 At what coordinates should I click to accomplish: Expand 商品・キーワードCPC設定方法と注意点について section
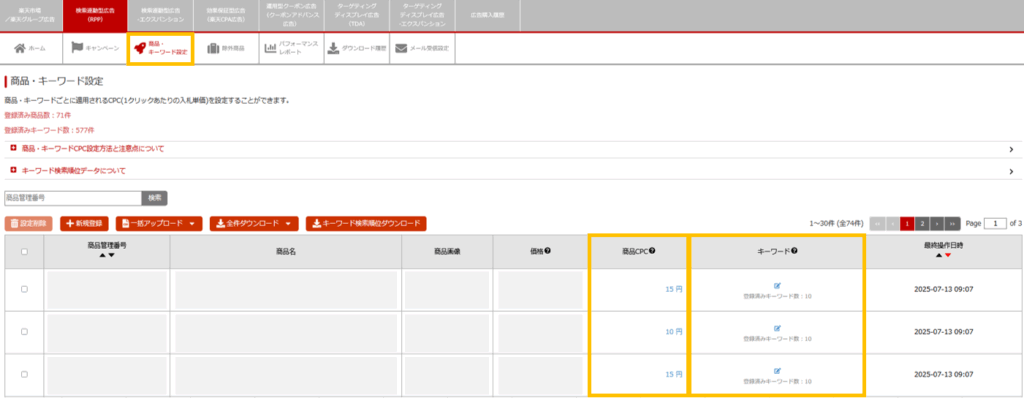point(93,149)
